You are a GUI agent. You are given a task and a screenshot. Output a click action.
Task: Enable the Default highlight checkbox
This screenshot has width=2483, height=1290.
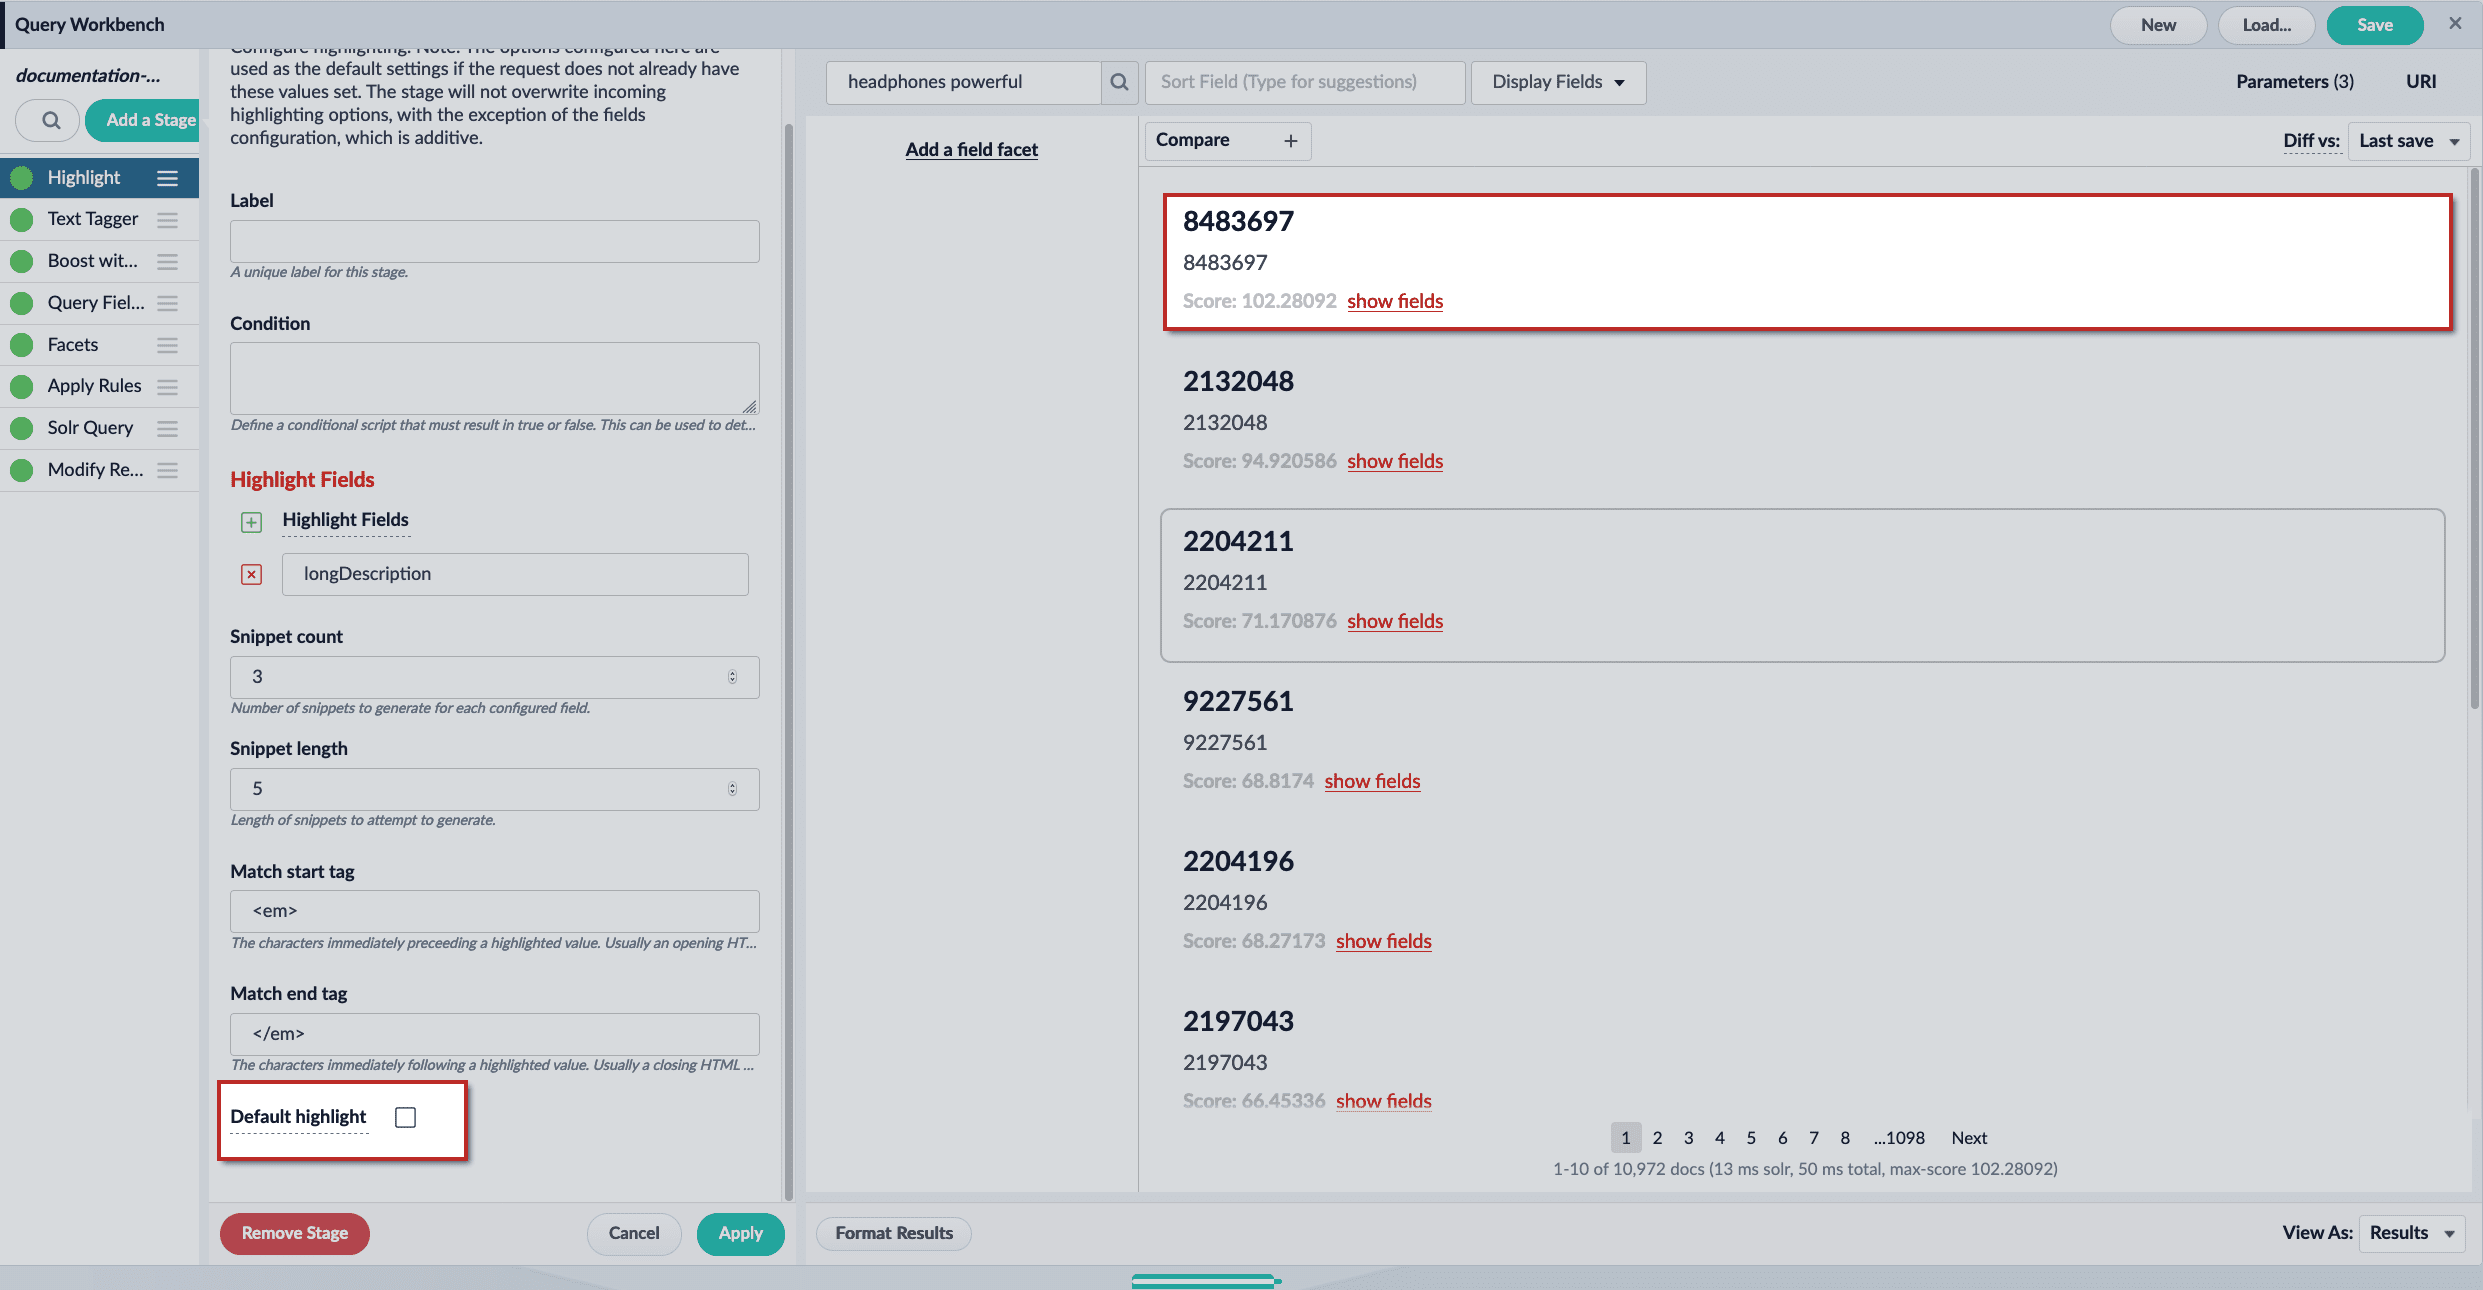(x=405, y=1117)
